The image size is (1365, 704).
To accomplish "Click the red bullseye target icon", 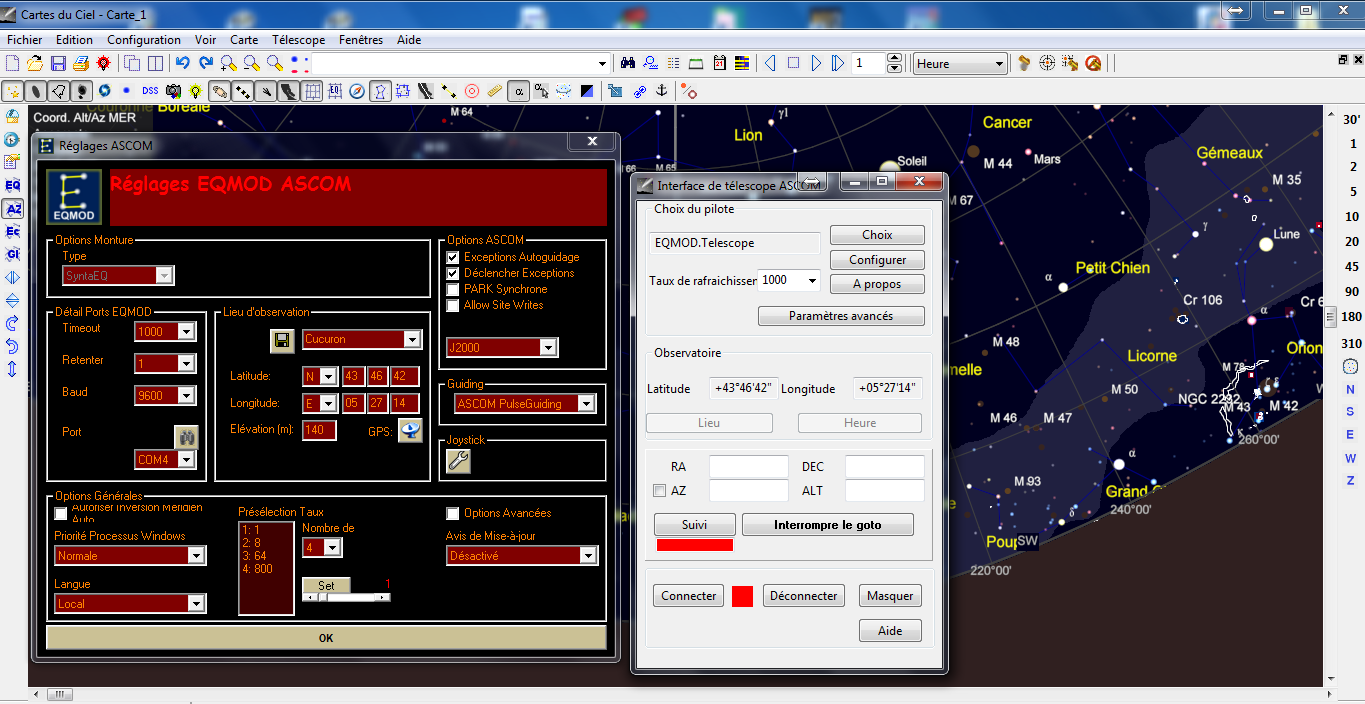I will click(x=472, y=91).
